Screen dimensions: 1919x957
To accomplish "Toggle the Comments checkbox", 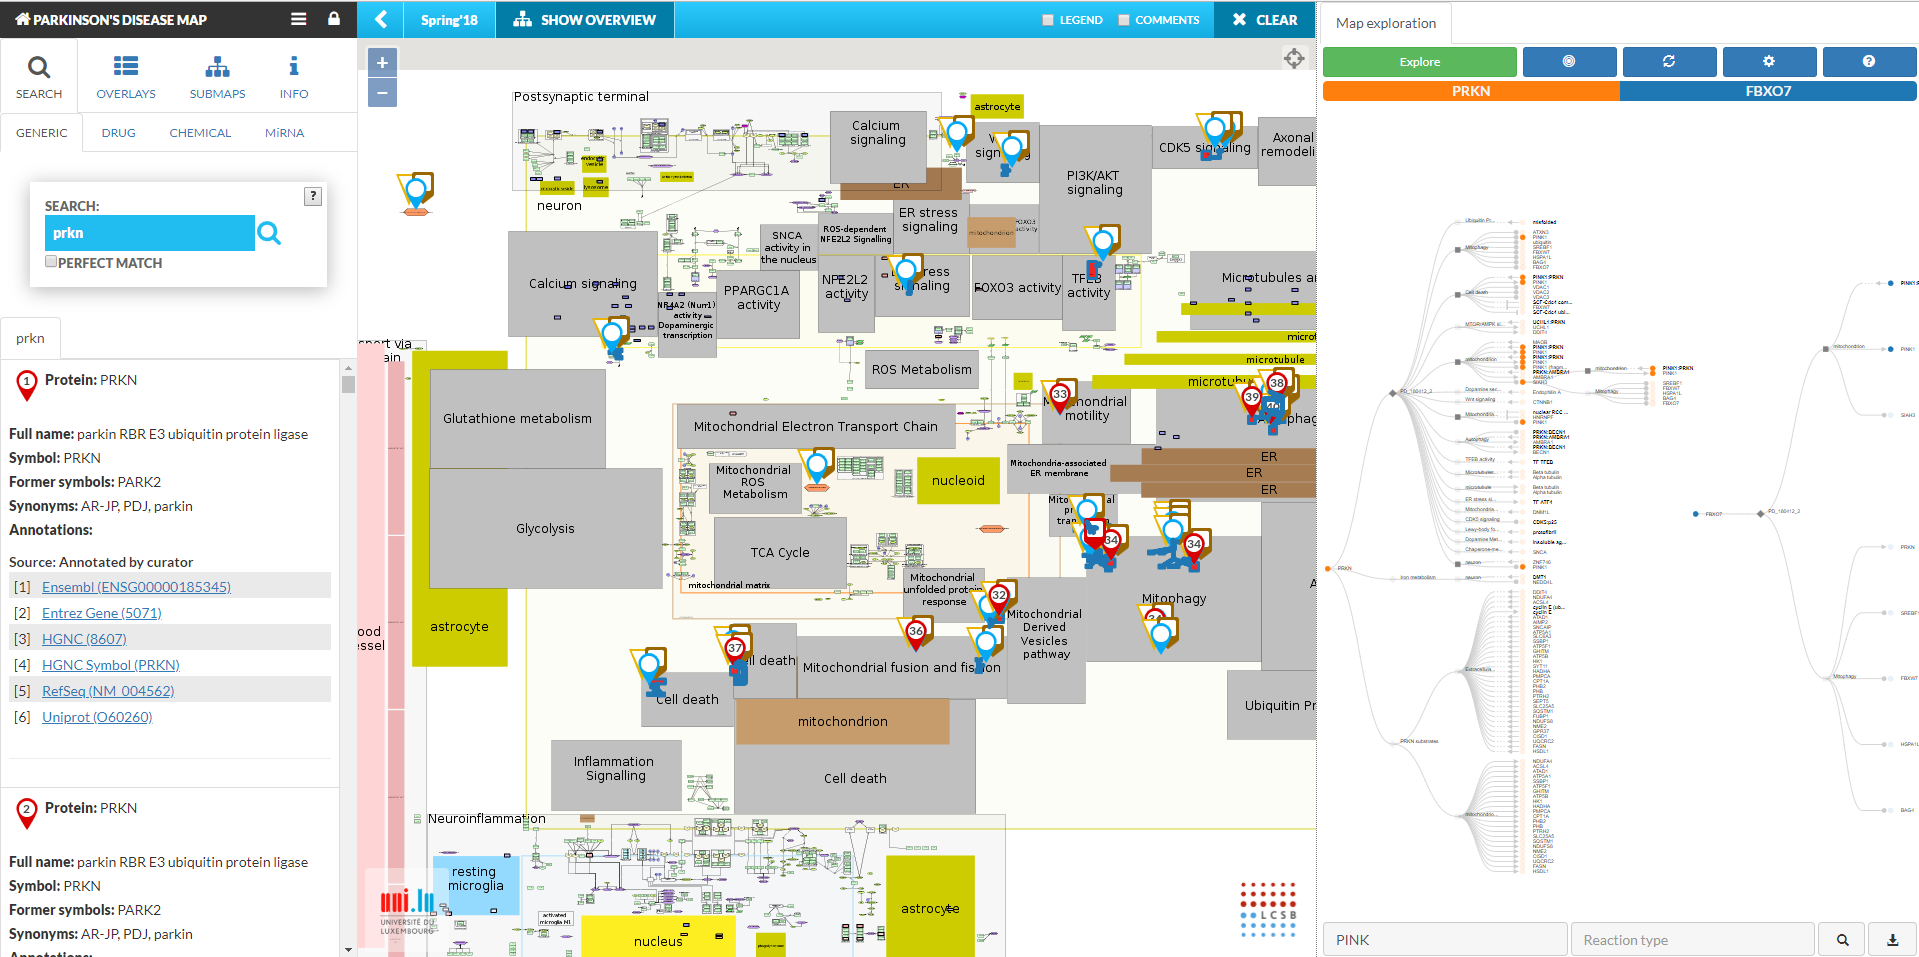I will click(1124, 20).
